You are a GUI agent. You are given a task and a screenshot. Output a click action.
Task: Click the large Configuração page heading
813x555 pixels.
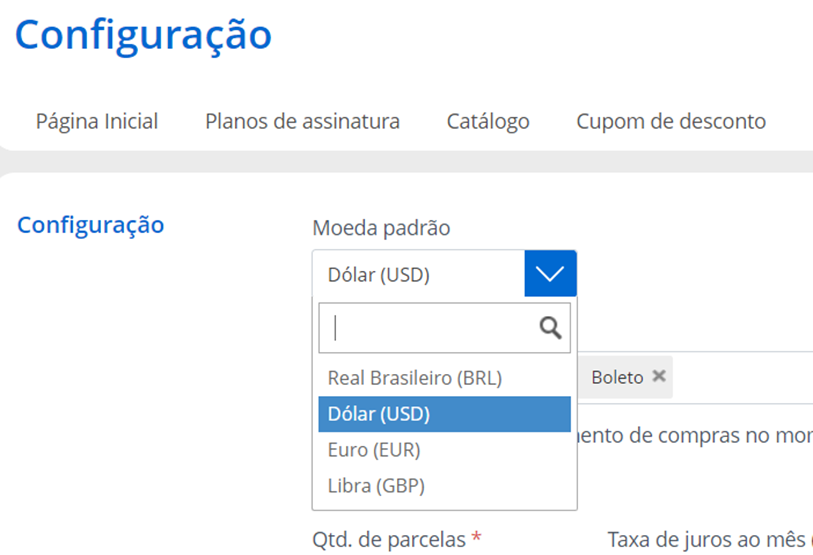(143, 34)
